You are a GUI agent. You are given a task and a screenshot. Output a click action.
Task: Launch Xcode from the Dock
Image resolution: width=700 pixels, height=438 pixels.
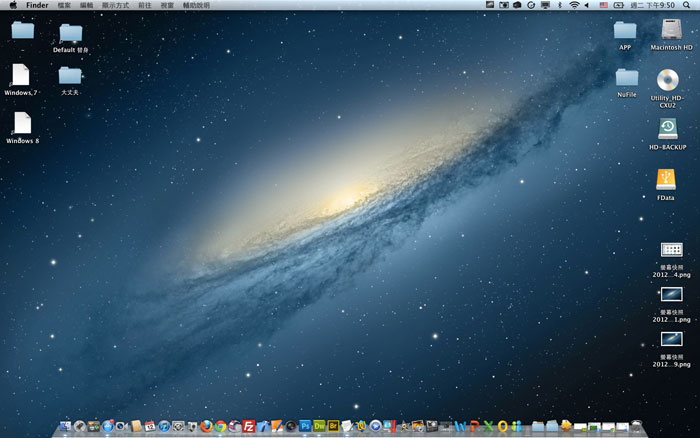tap(262, 426)
